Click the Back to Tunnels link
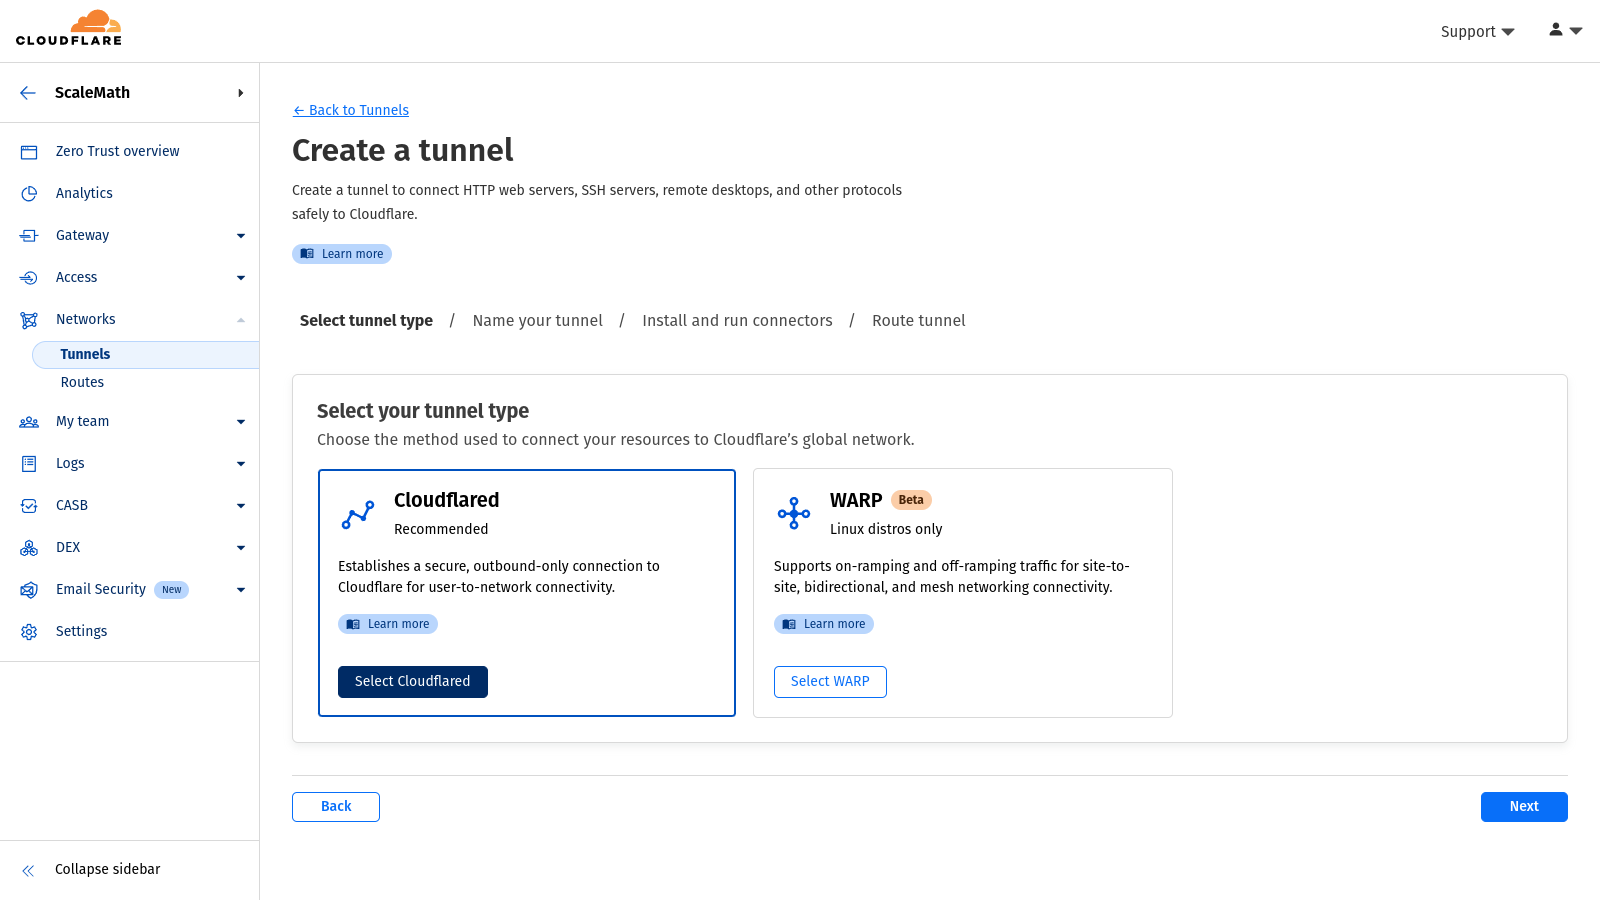Viewport: 1600px width, 900px height. click(x=351, y=110)
